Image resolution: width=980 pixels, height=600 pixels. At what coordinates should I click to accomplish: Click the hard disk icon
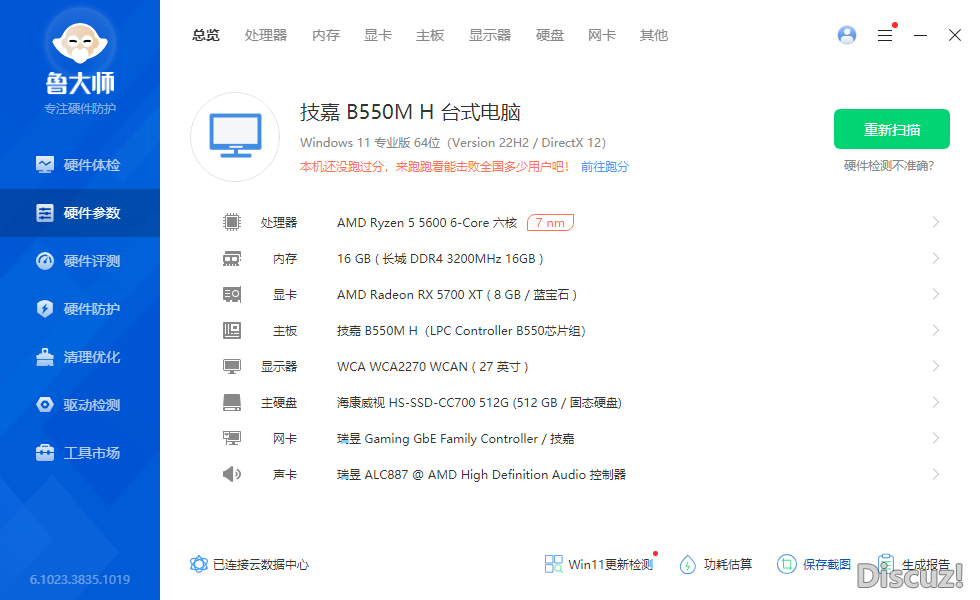232,402
